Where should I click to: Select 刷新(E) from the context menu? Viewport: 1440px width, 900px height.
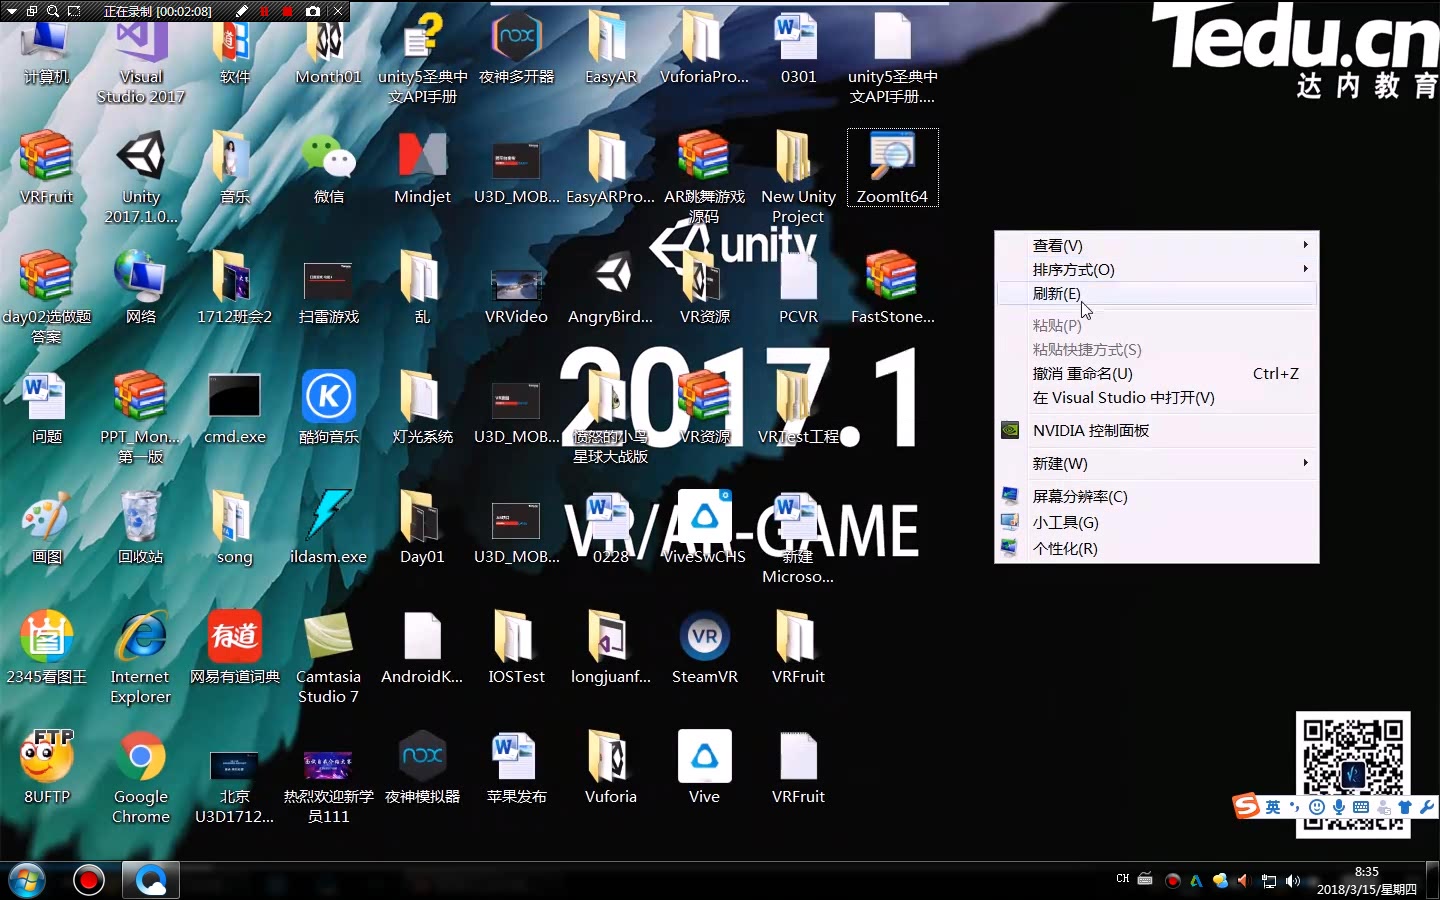point(1056,293)
